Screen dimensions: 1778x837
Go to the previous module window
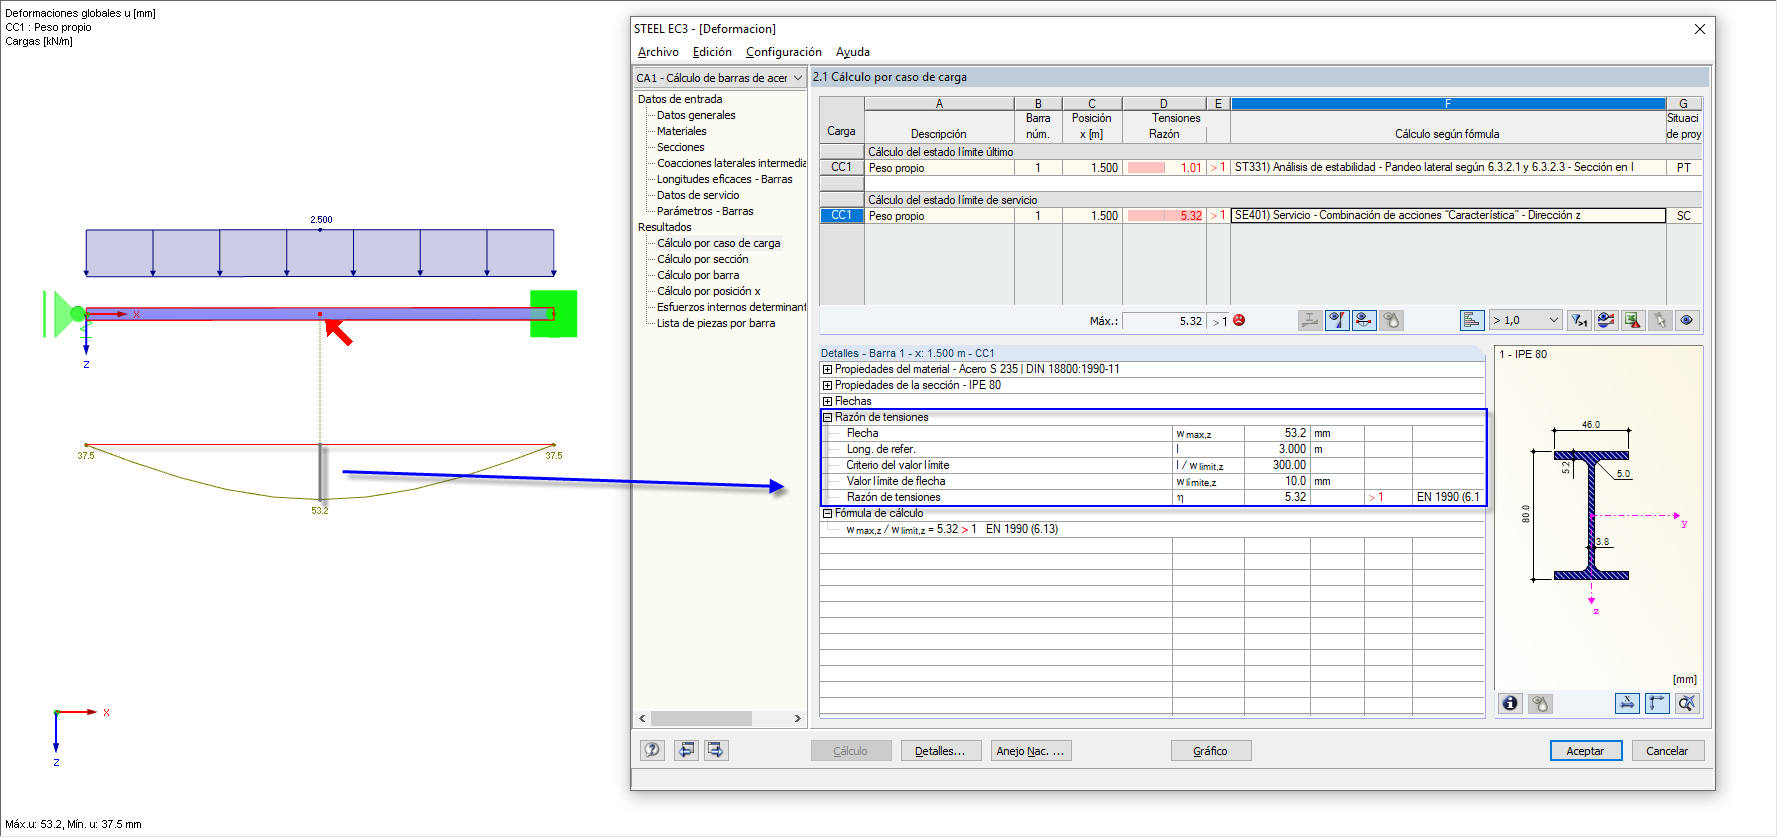click(686, 750)
